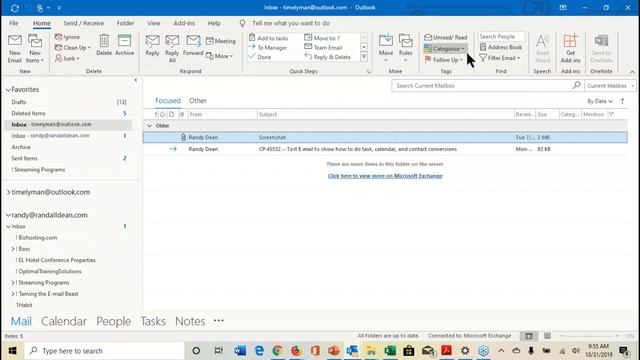640x360 pixels.
Task: Expand the ! Boss folder
Action: [13, 249]
